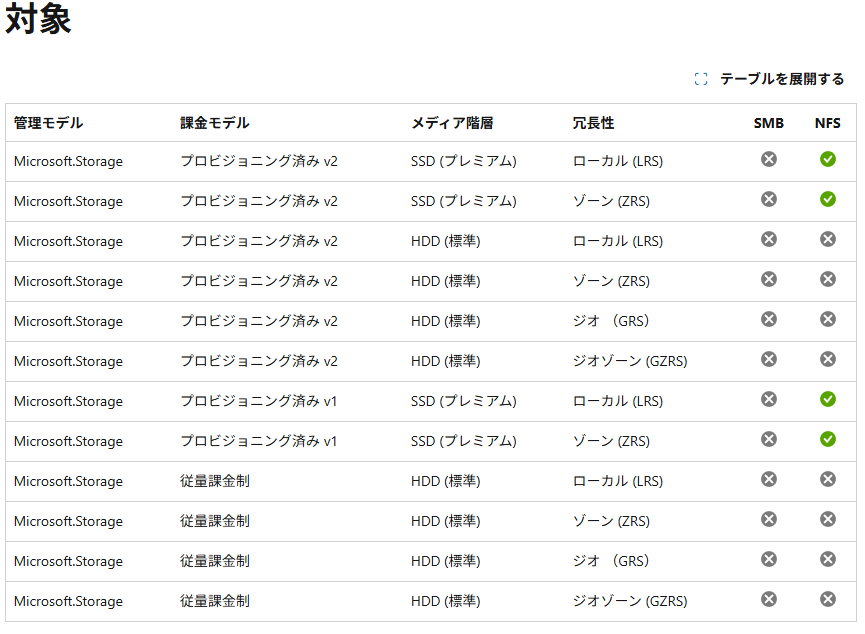
Task: Click the SMB cross icon in the v2 SSD ローカル (LRS) row
Action: 768,159
